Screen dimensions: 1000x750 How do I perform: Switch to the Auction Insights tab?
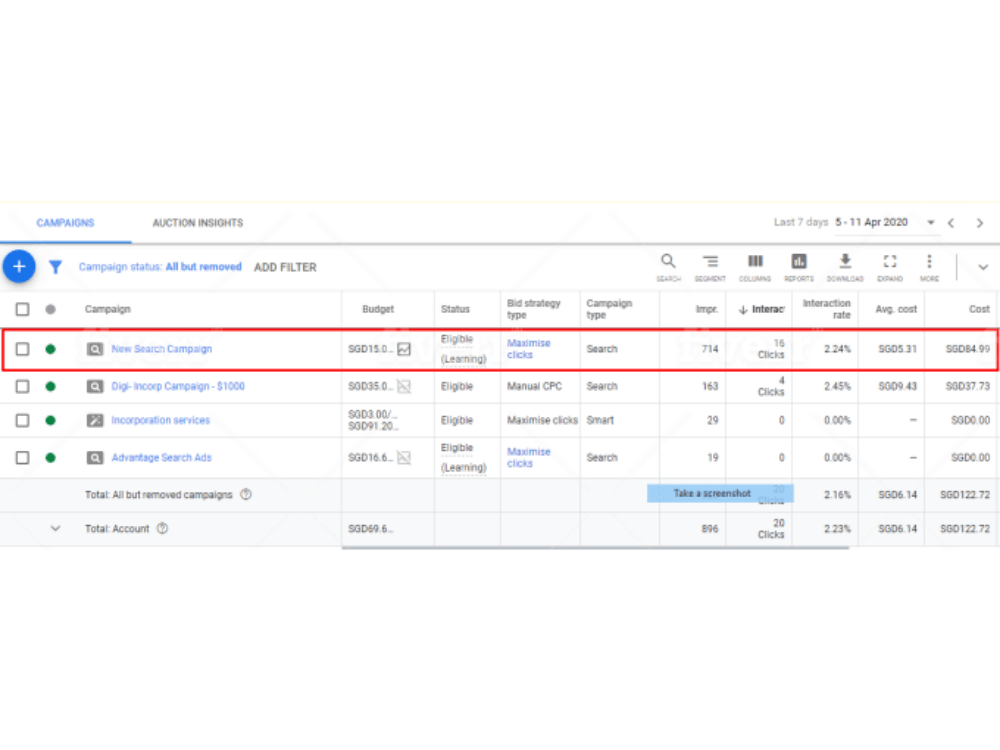[198, 223]
